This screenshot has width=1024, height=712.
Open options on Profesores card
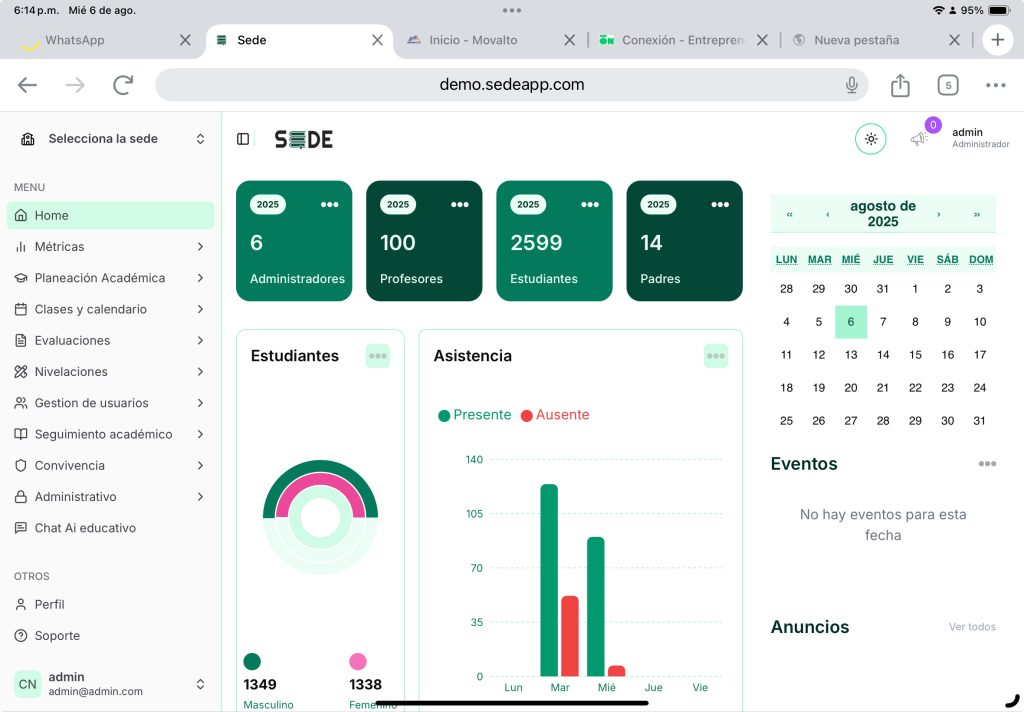coord(460,204)
